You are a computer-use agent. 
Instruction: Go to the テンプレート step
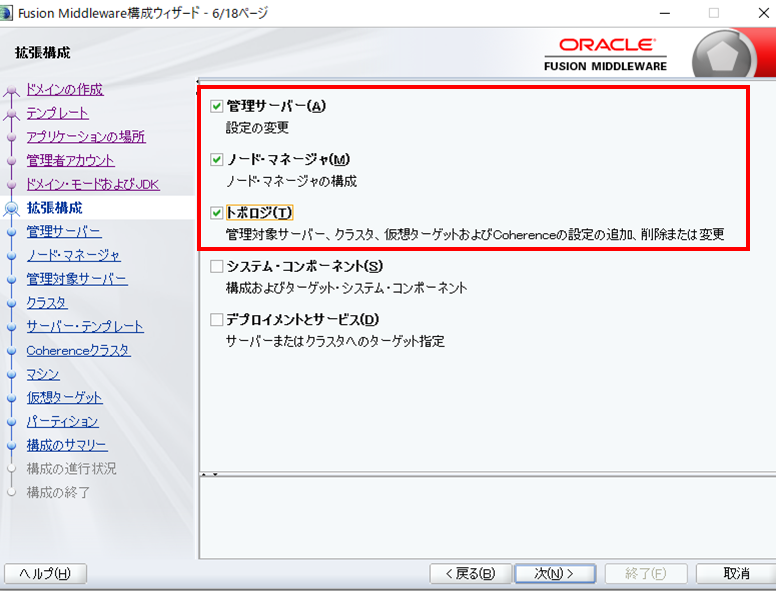(x=57, y=113)
